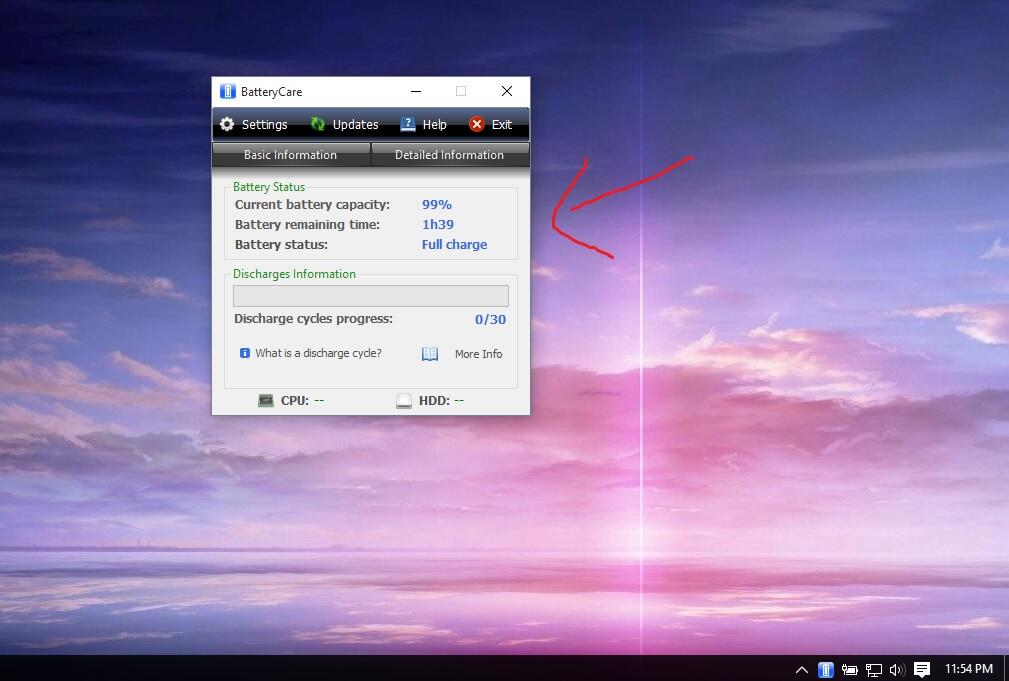Open BatteryCare Settings
This screenshot has width=1009, height=681.
coord(254,124)
